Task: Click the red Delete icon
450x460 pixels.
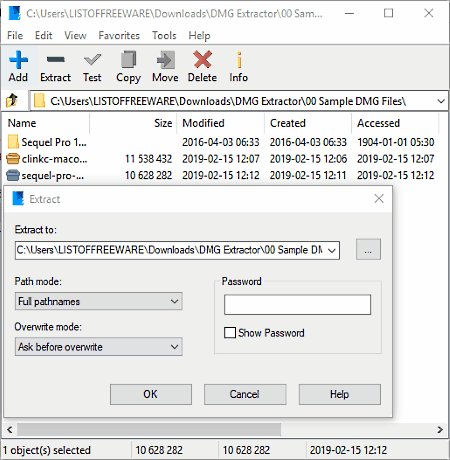Action: tap(202, 60)
